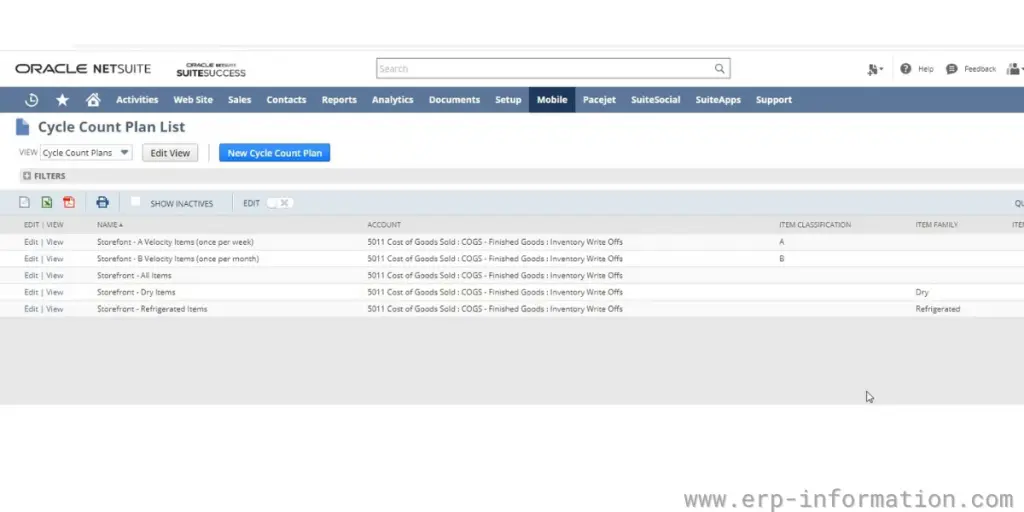Export list as CSV file icon

click(25, 203)
